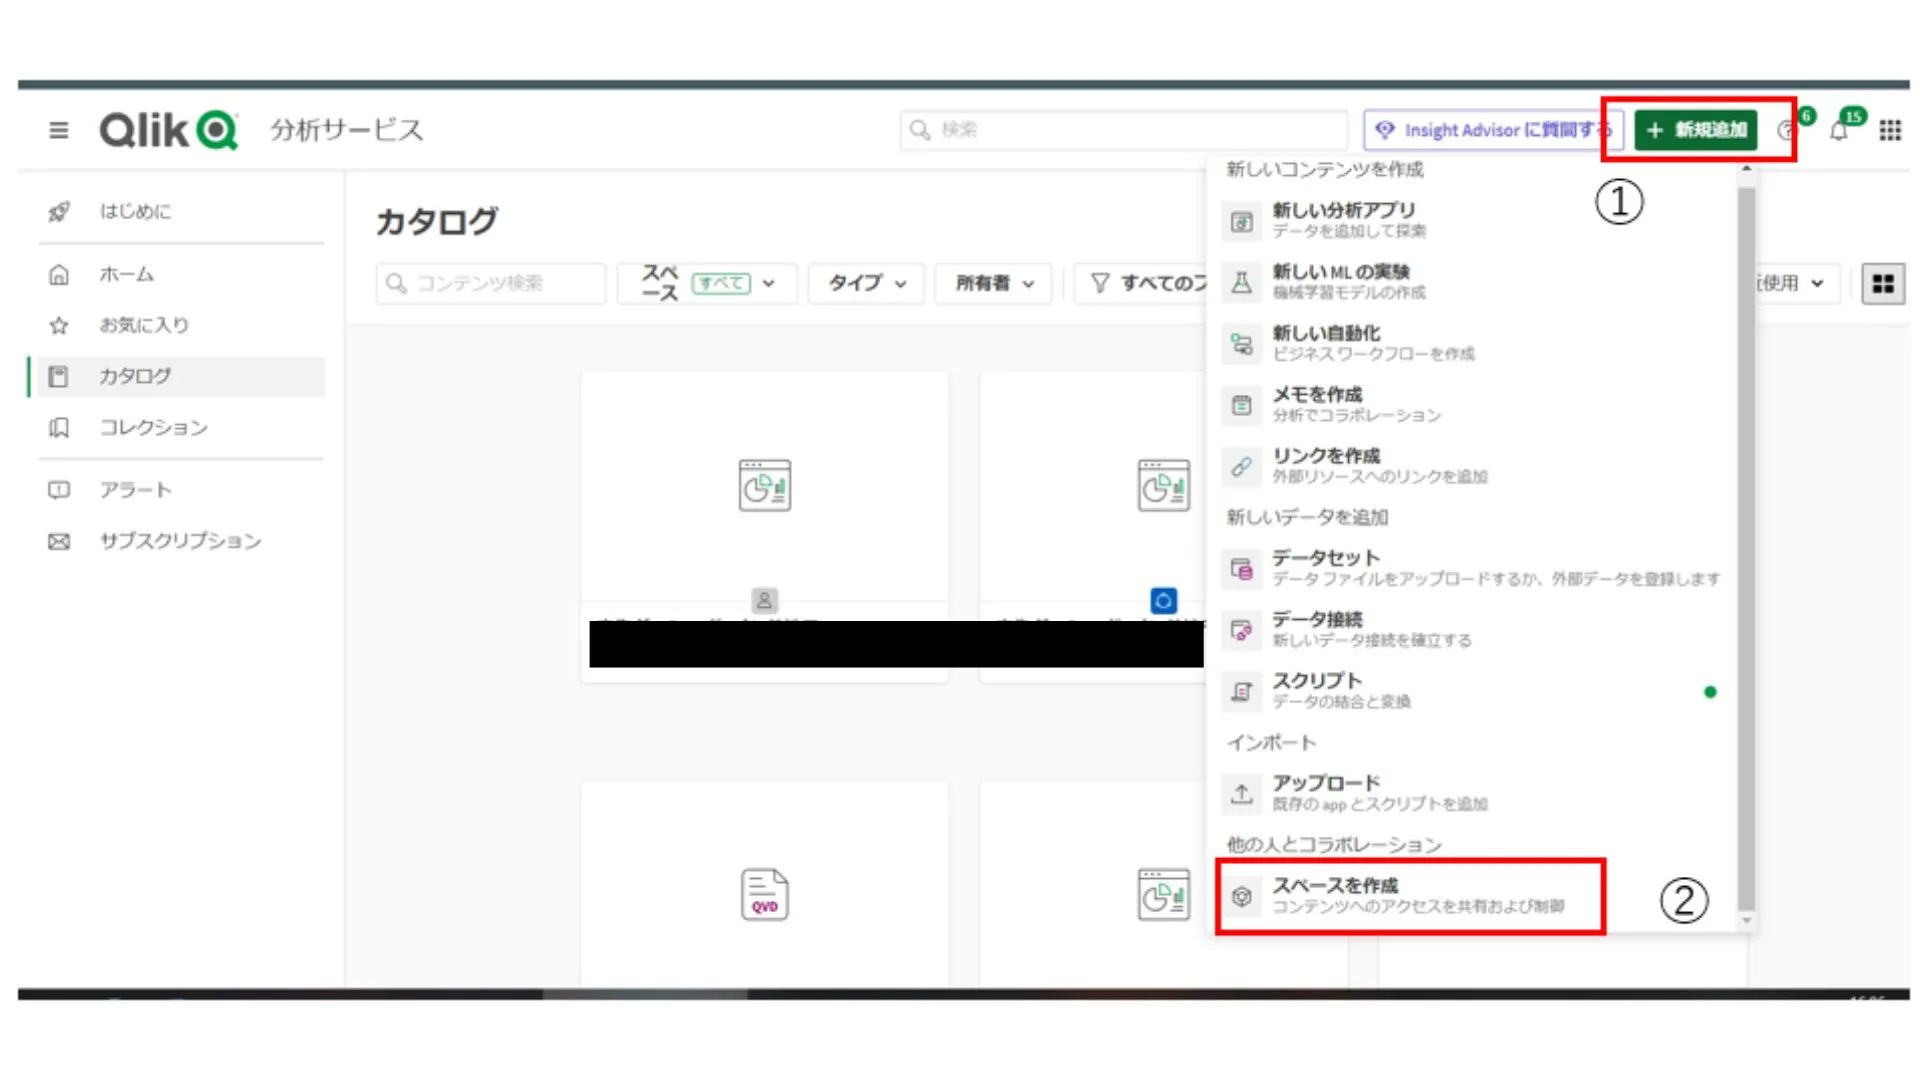Select カタログ in the sidebar
1920x1080 pixels.
[x=134, y=376]
